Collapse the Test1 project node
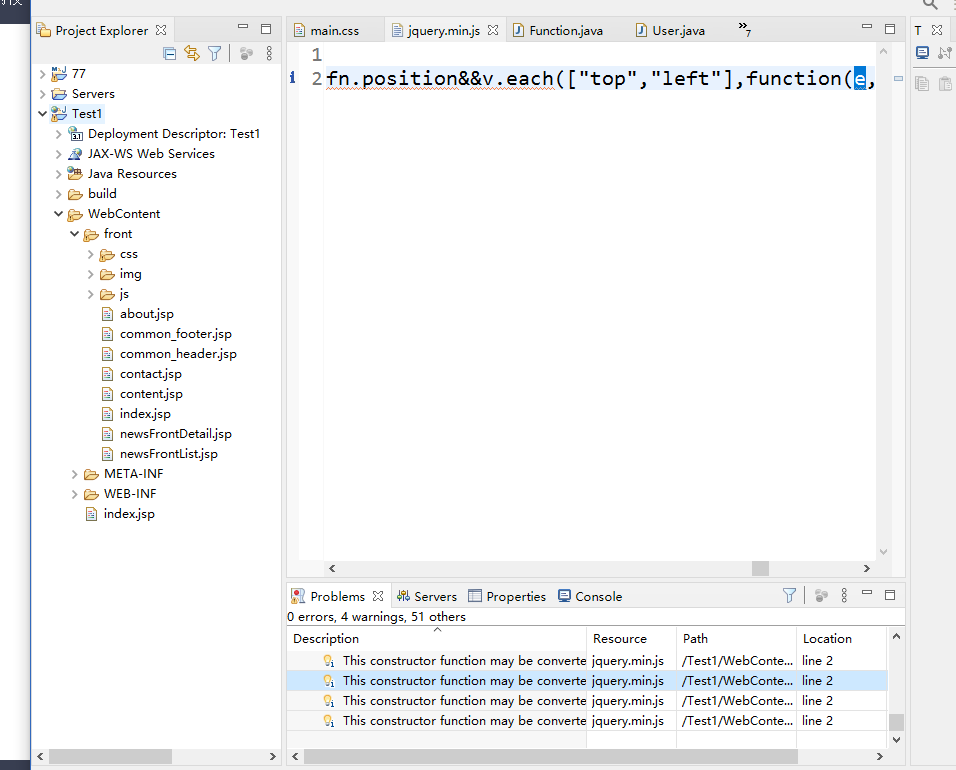This screenshot has height=770, width=956. click(x=42, y=113)
